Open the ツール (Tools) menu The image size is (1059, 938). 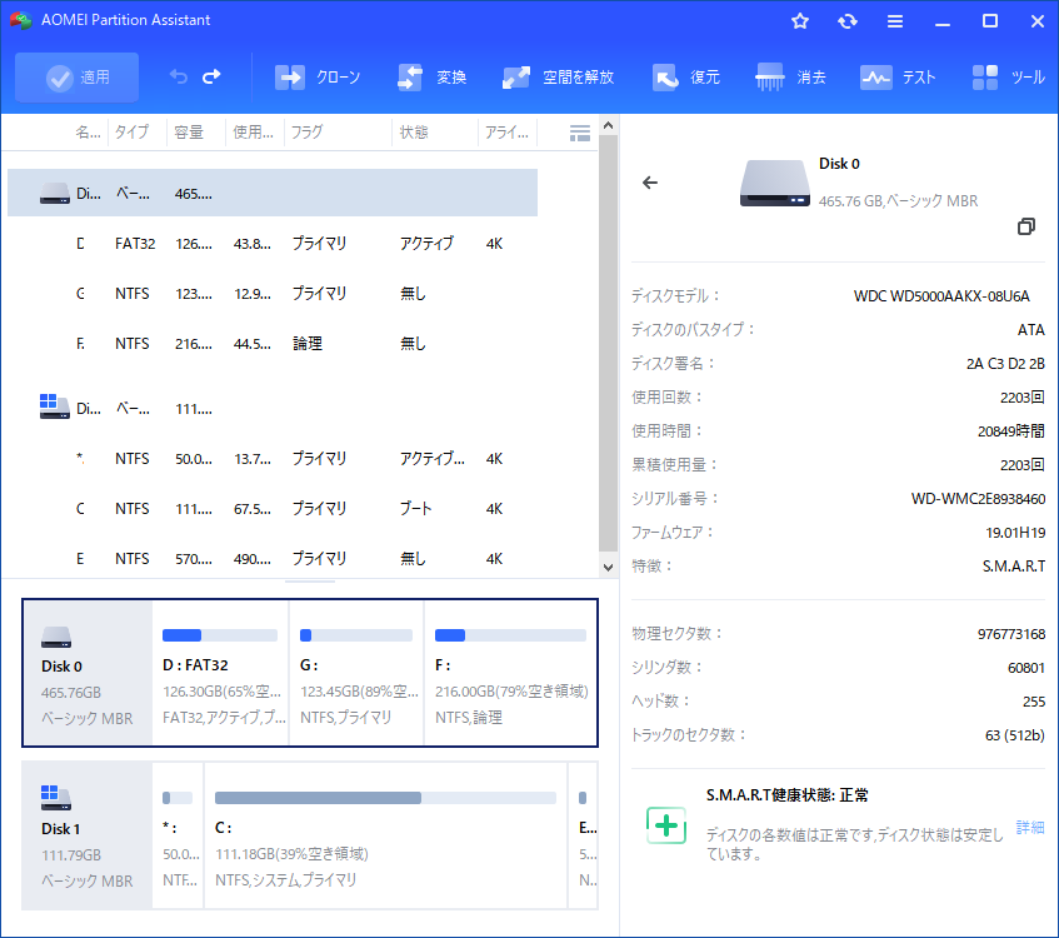[x=1008, y=77]
